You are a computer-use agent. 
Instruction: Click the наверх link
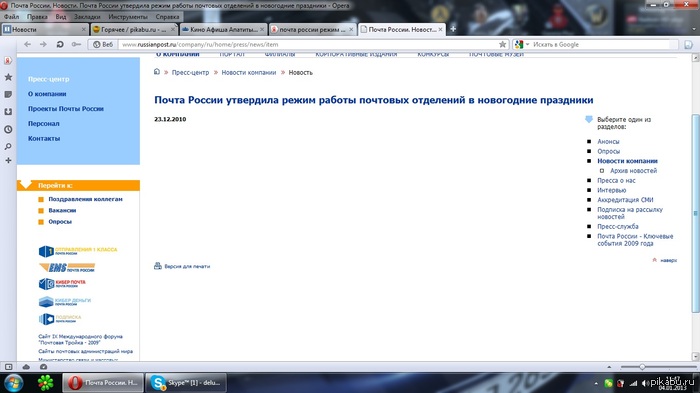pos(668,260)
